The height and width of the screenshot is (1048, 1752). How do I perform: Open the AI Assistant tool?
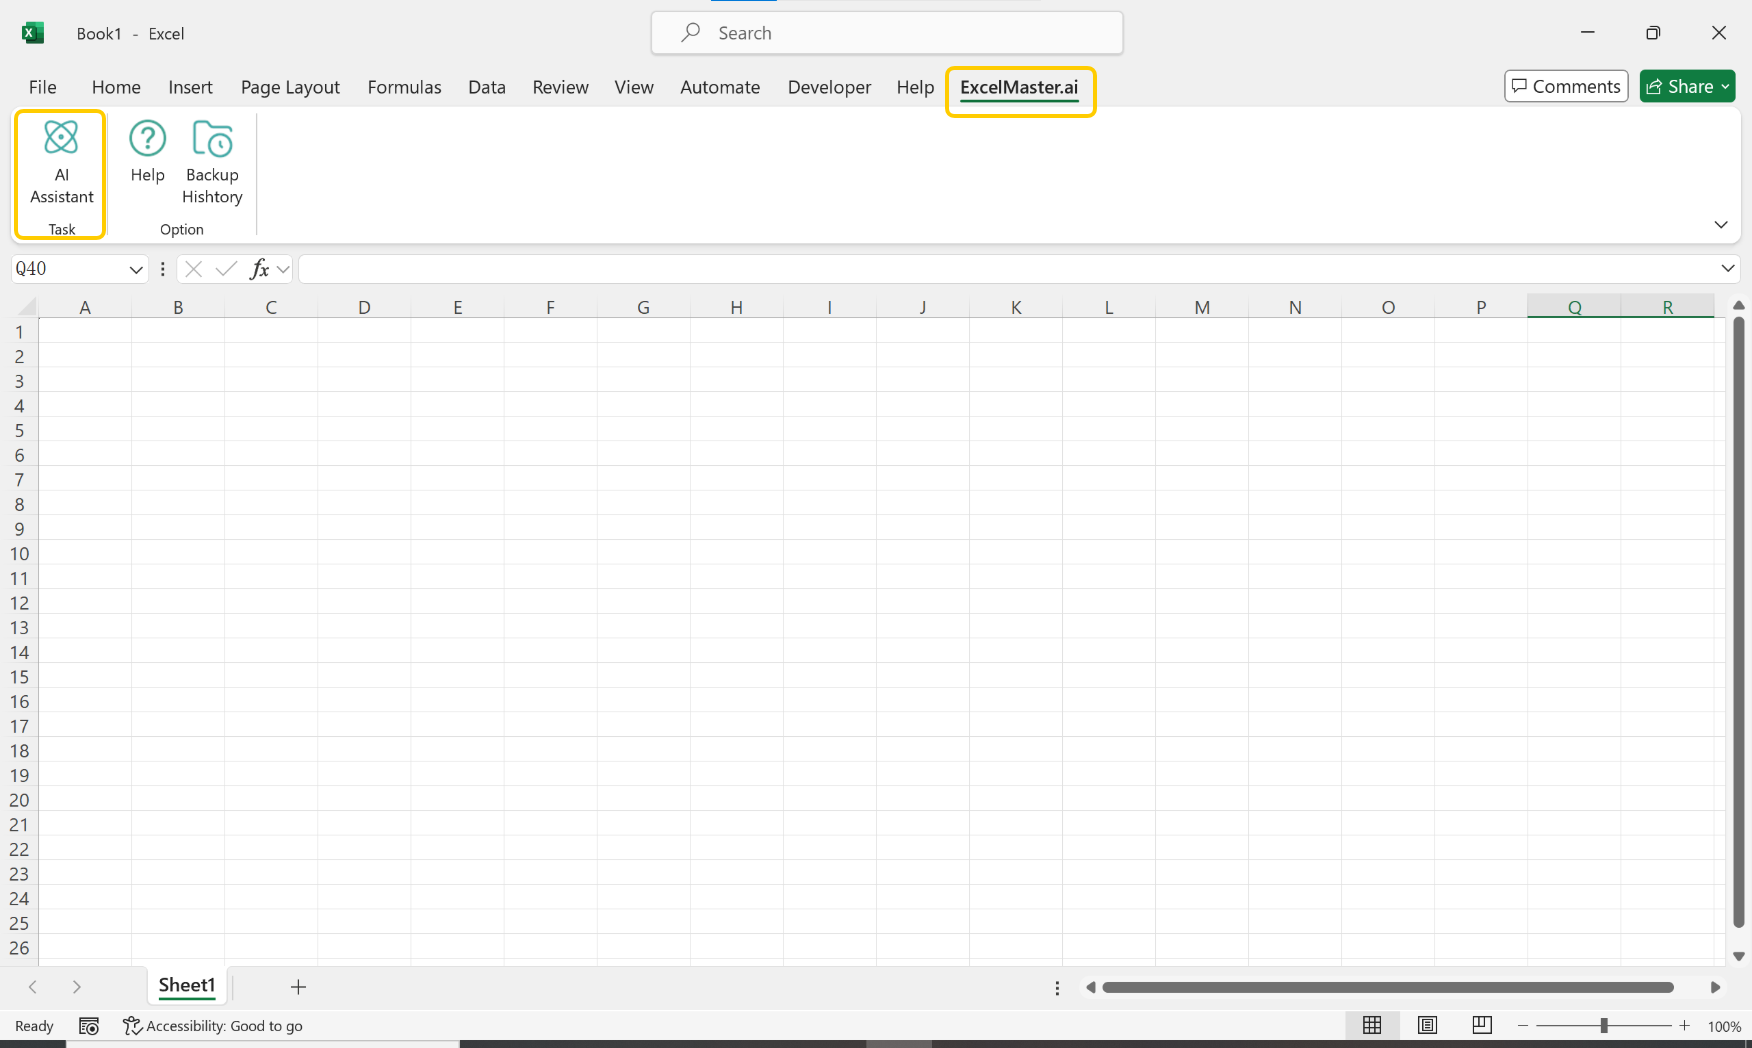pos(61,162)
